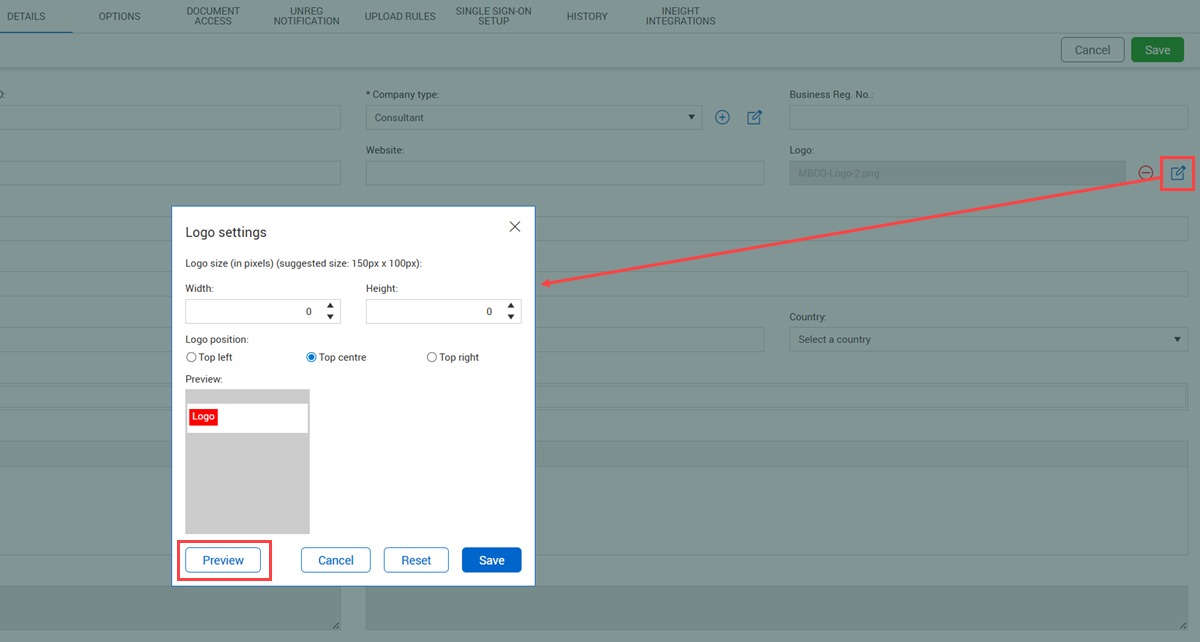Select the Top right logo position

[432, 357]
